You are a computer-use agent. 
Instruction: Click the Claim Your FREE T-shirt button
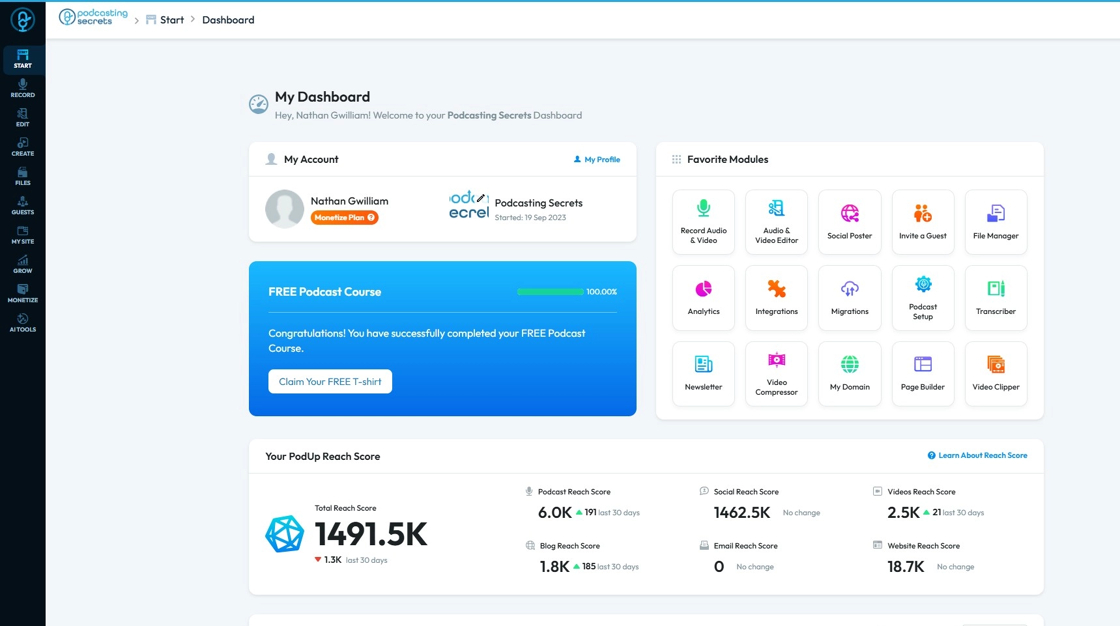tap(330, 382)
